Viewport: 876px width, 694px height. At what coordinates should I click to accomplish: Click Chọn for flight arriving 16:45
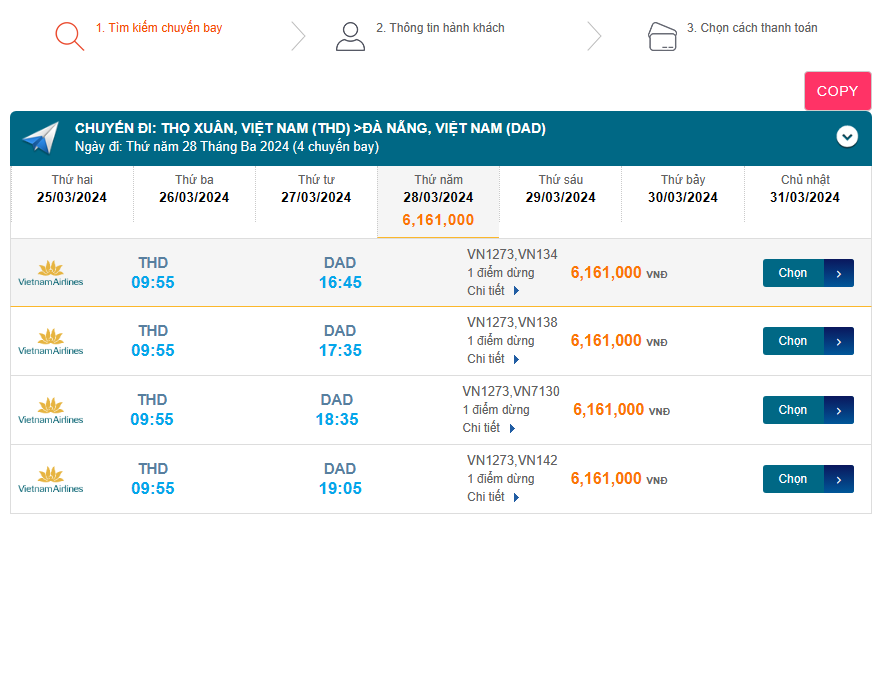pos(807,273)
